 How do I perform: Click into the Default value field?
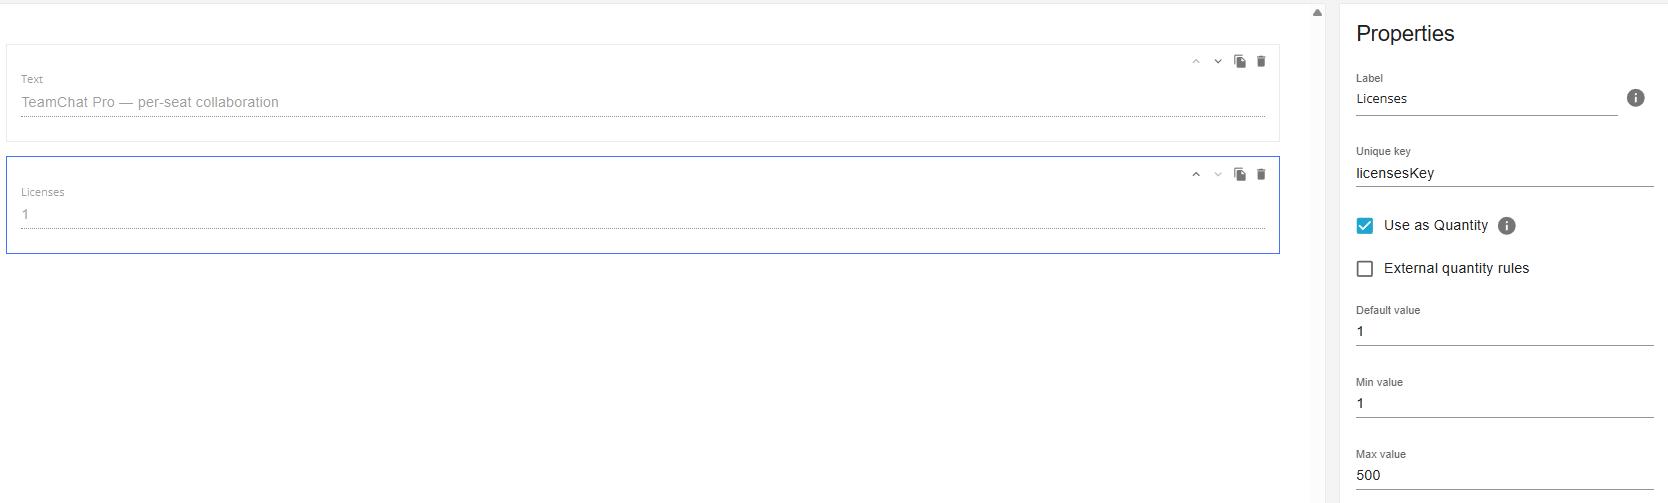(x=1504, y=331)
